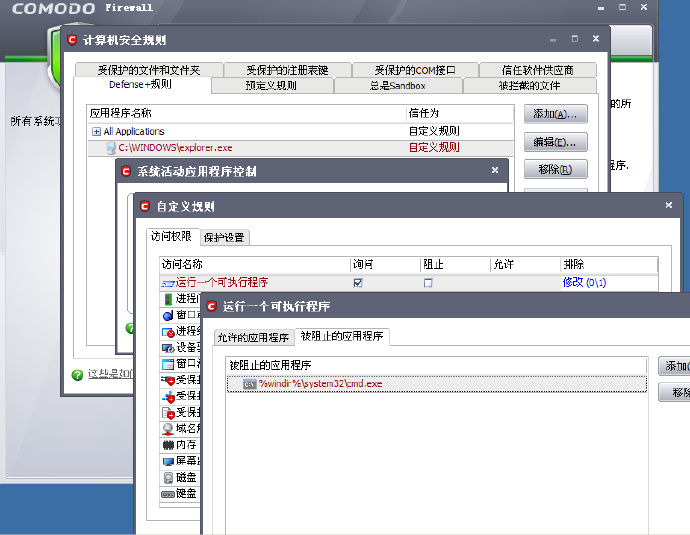
Task: Click 移除(R) button in 计算机安全规则
Action: [x=555, y=169]
